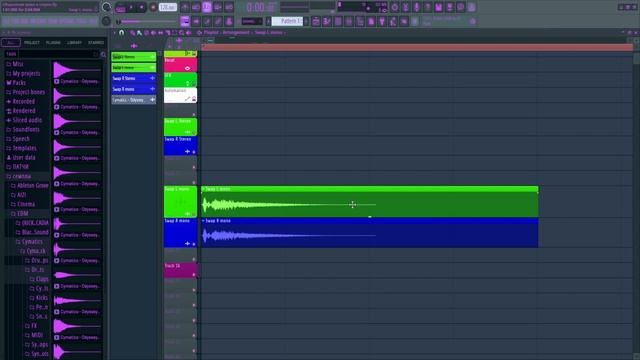
Task: Select the Delete tool in playlist
Action: coord(147,33)
